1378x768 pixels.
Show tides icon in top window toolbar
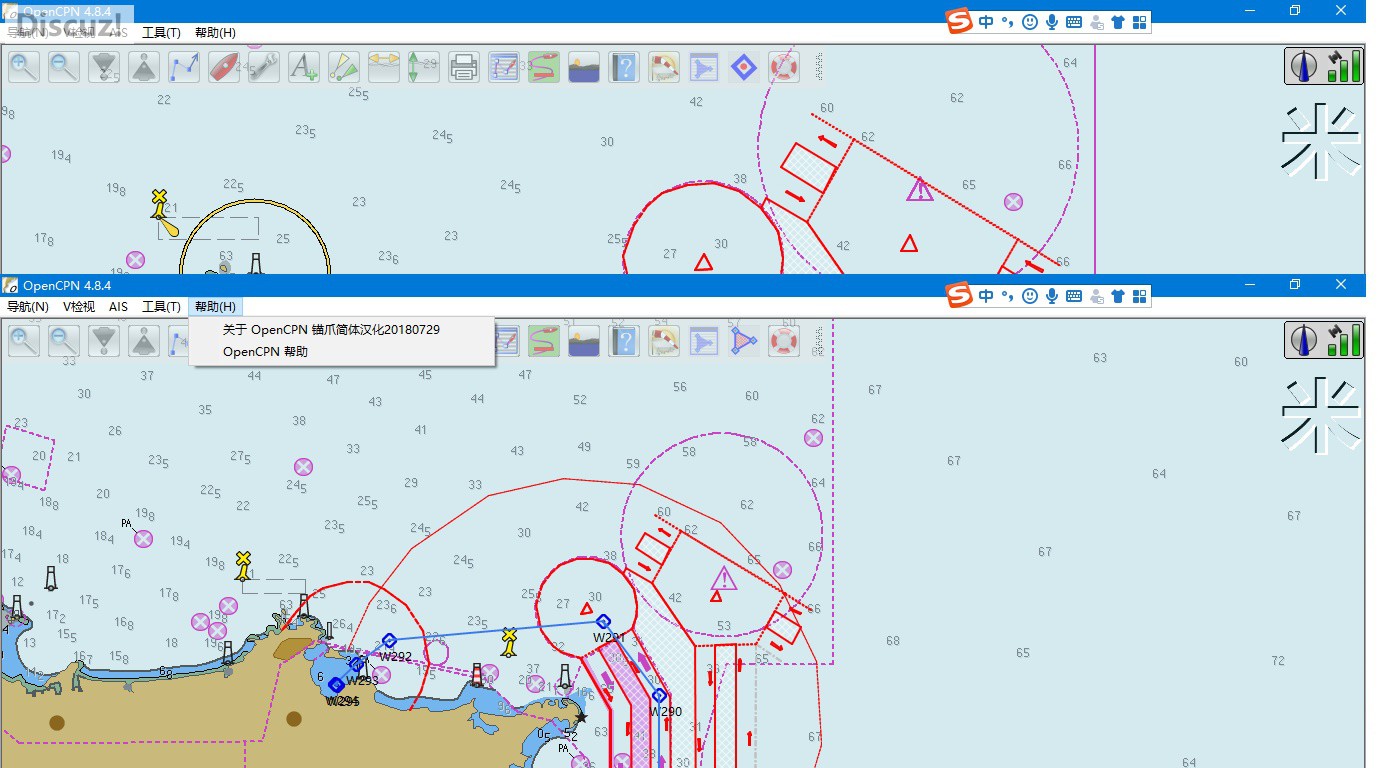click(x=424, y=67)
